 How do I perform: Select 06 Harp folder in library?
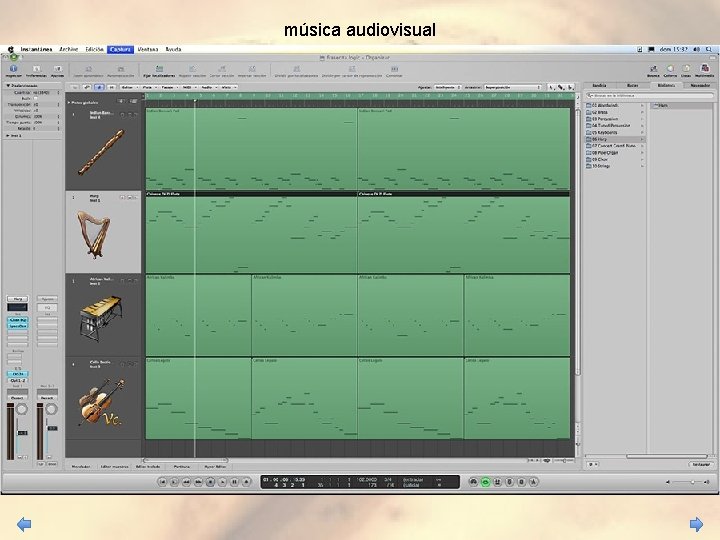(x=614, y=139)
